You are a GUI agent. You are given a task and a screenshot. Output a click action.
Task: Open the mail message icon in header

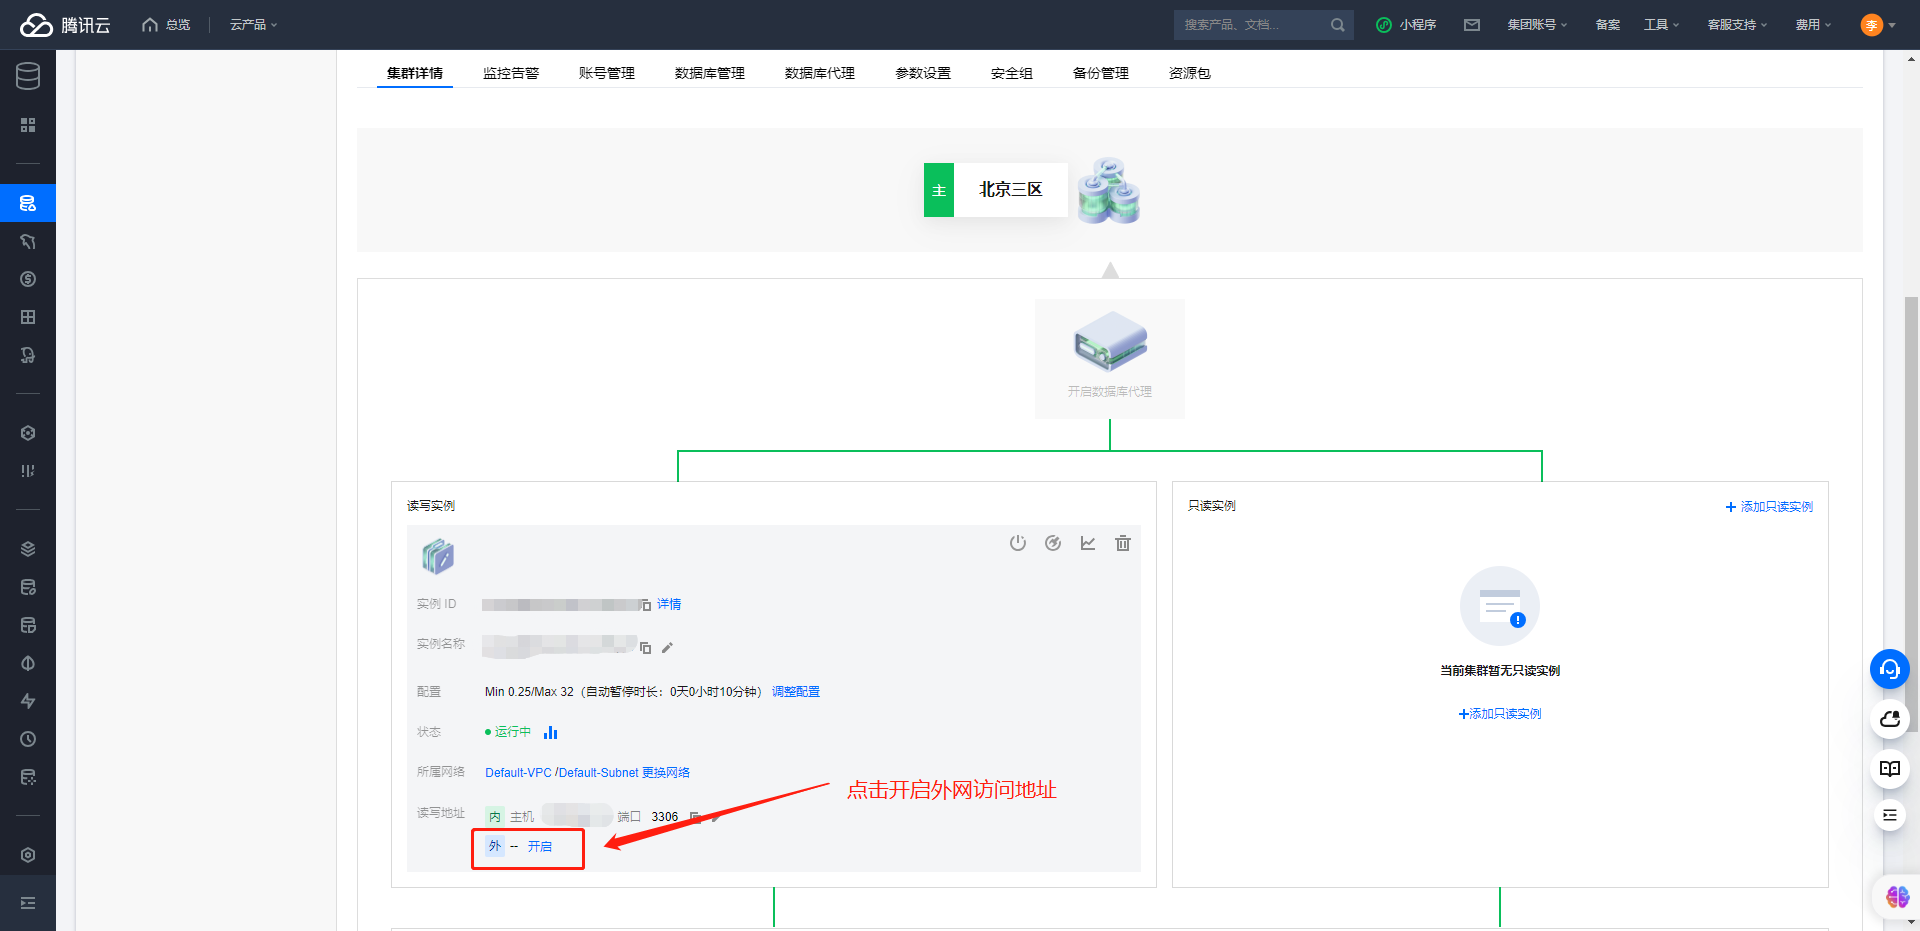[1471, 24]
